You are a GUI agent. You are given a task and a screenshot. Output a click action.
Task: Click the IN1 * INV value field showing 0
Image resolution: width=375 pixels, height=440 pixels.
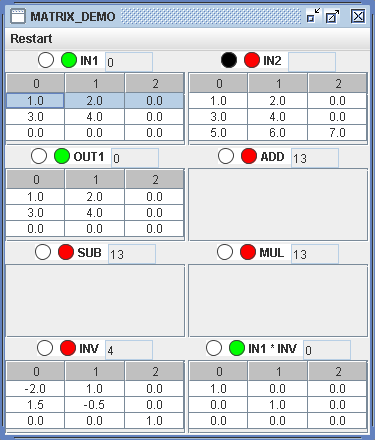(327, 350)
